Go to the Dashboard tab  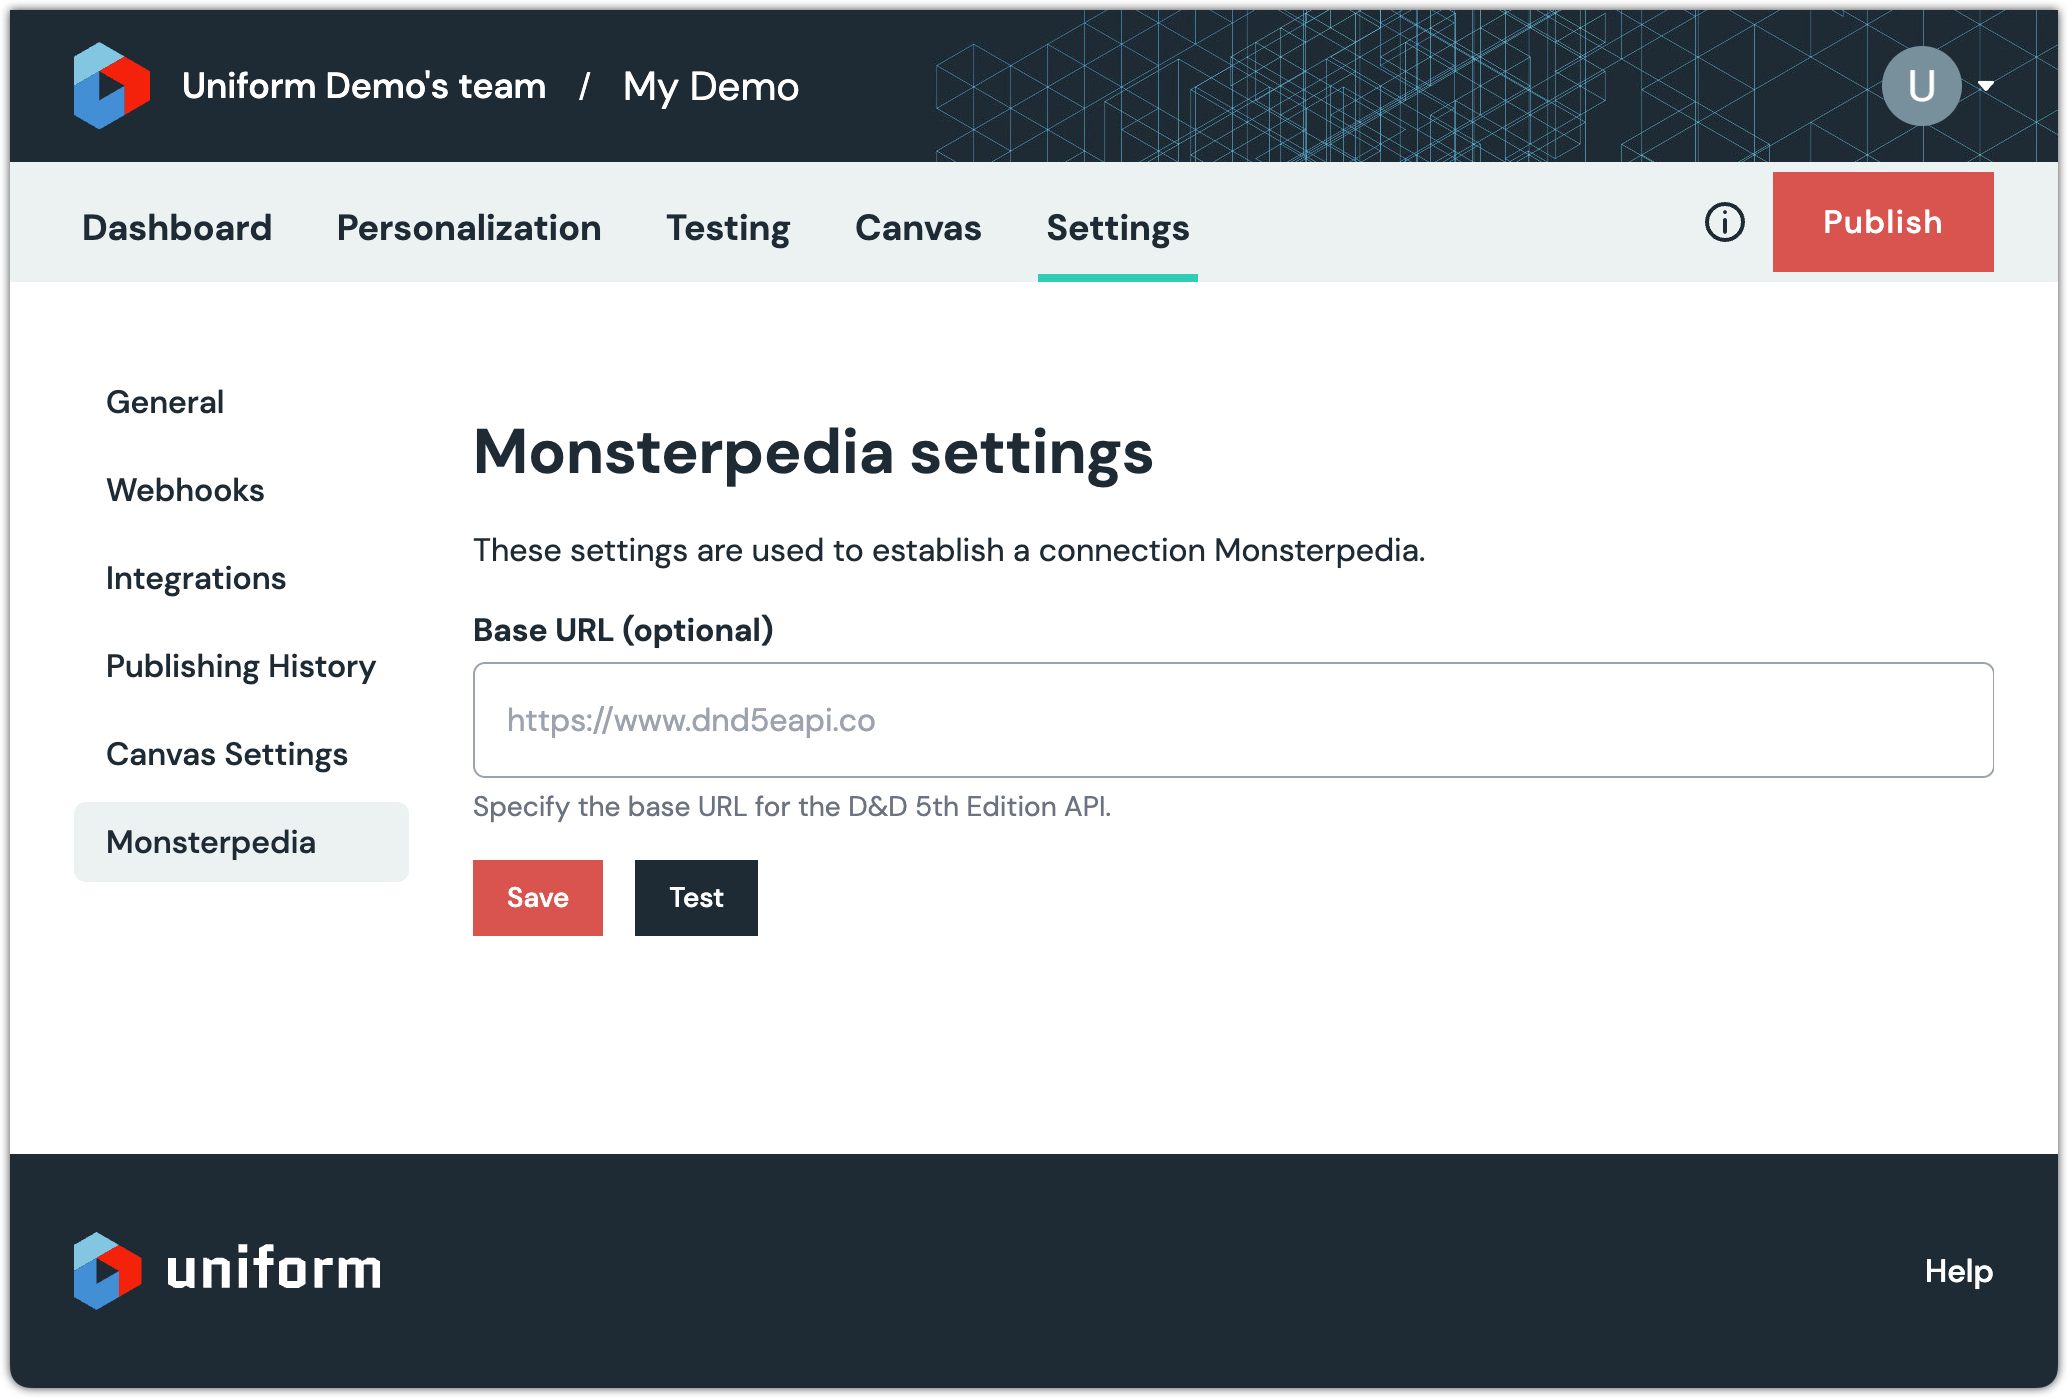click(177, 228)
